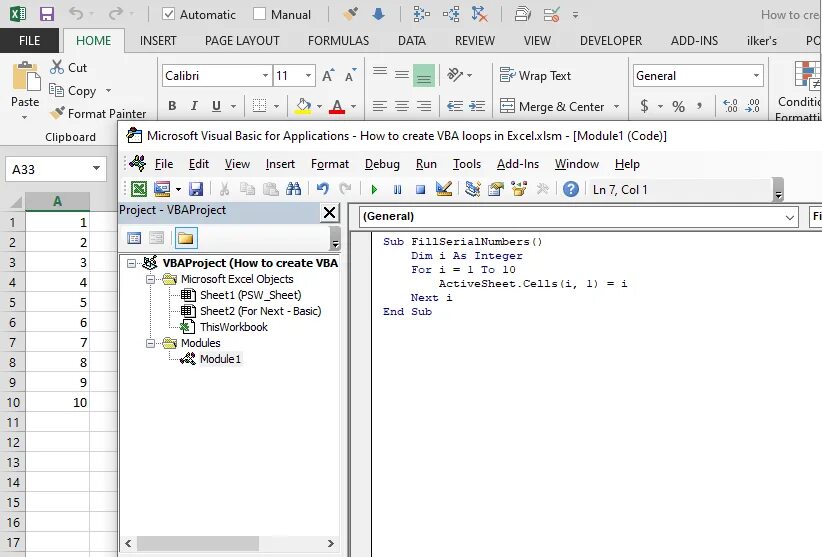The width and height of the screenshot is (822, 557).
Task: Open the Merge & Center dropdown arrow
Action: pos(616,106)
